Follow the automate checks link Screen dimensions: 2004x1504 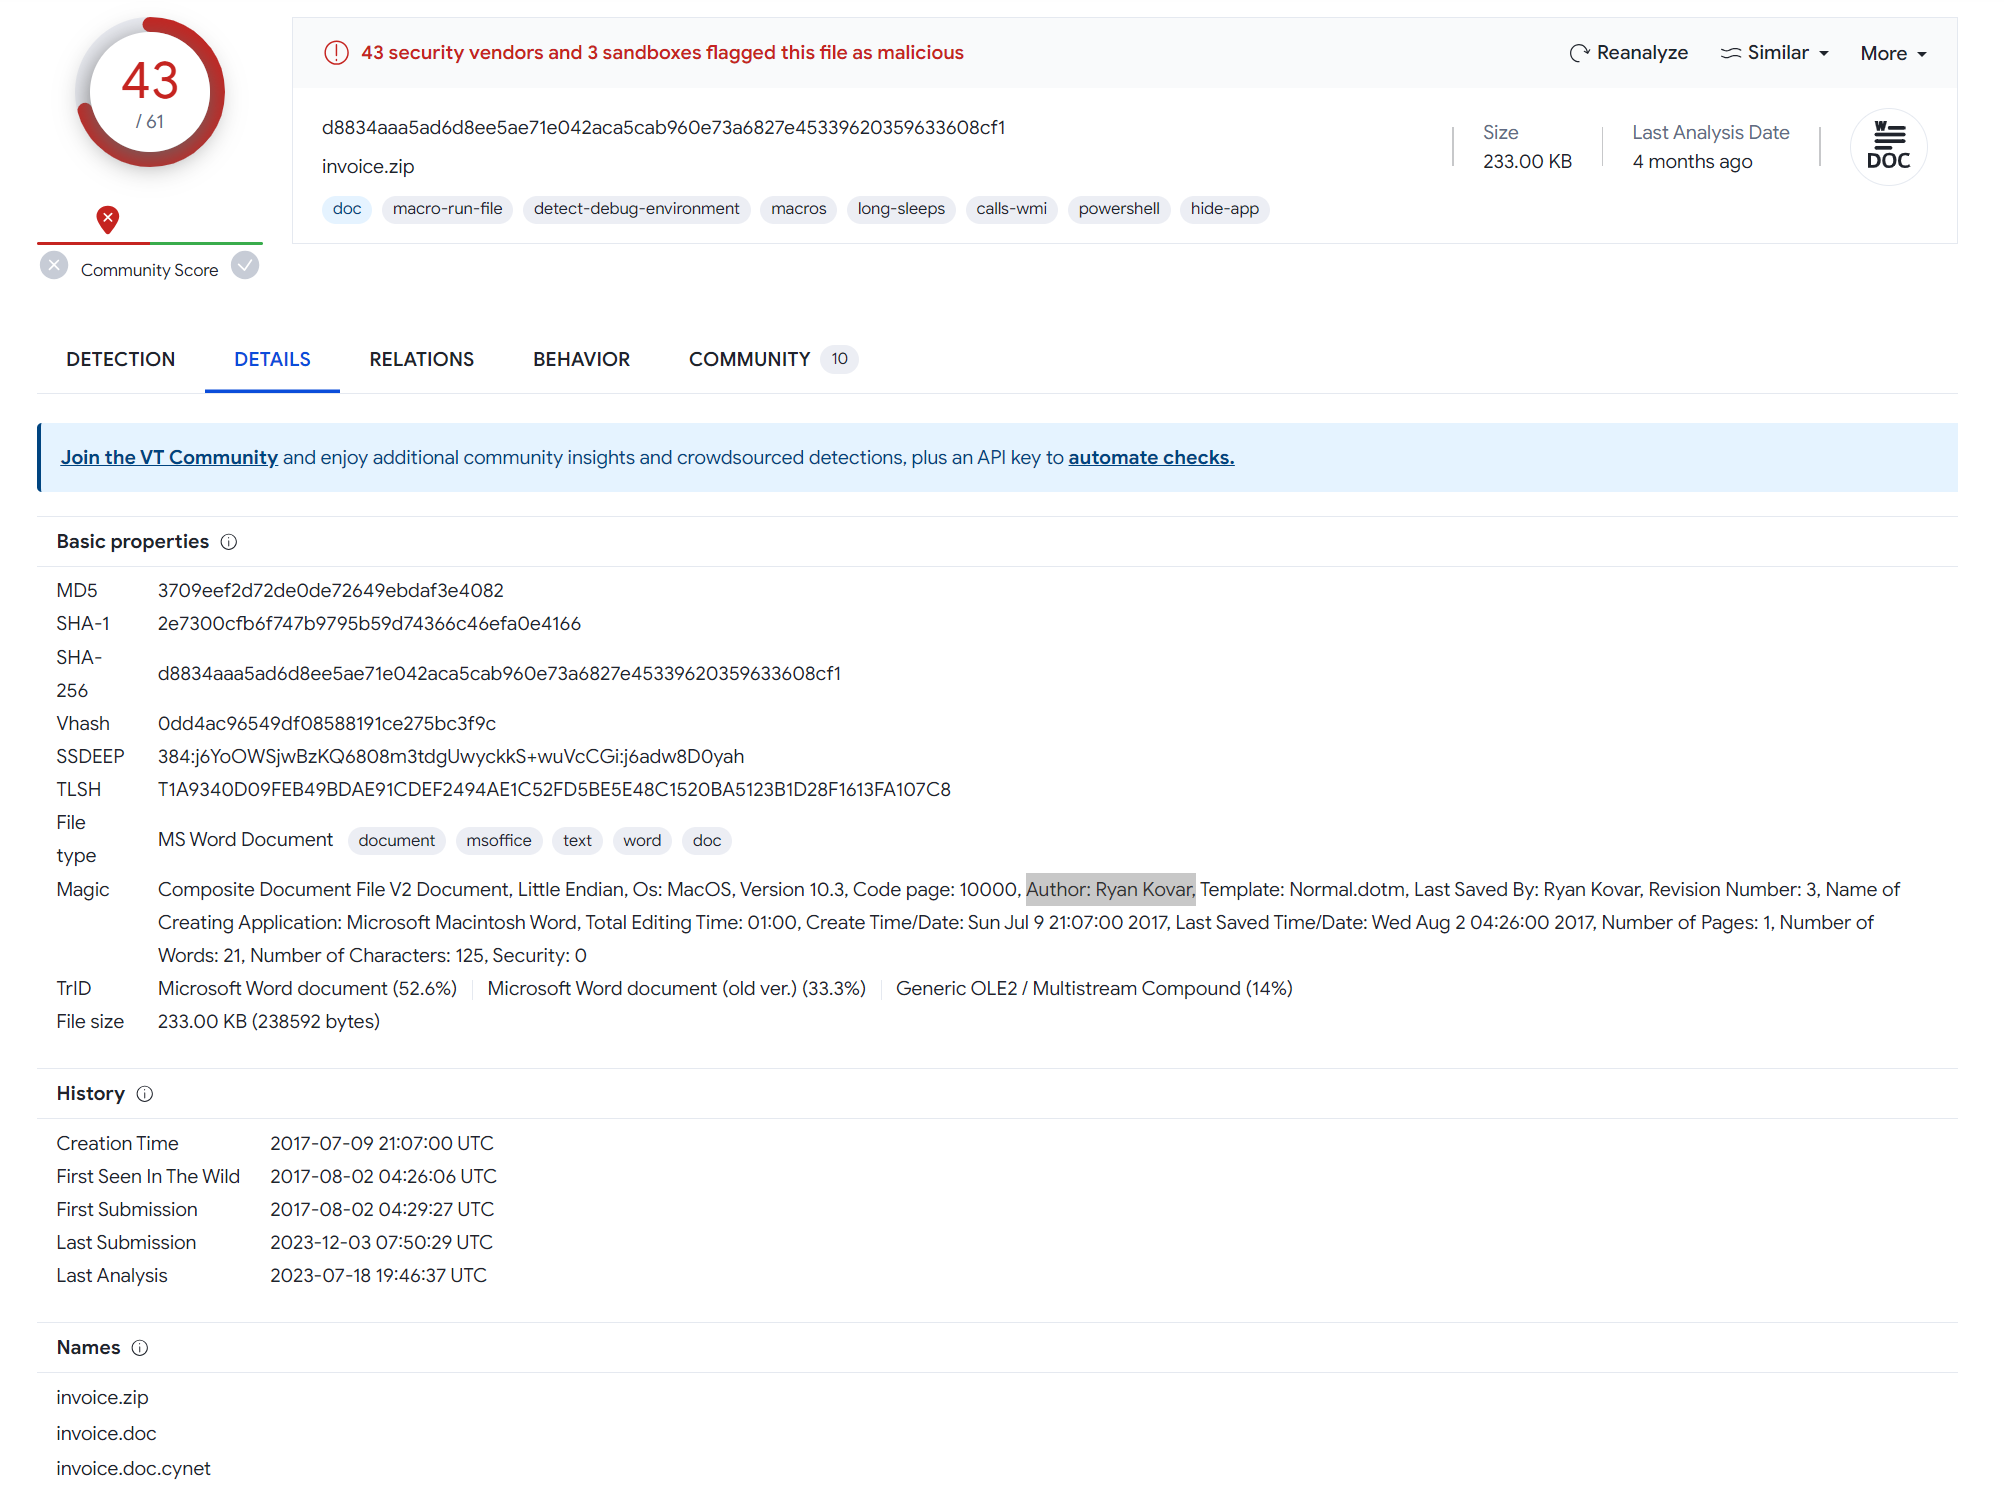click(x=1151, y=457)
